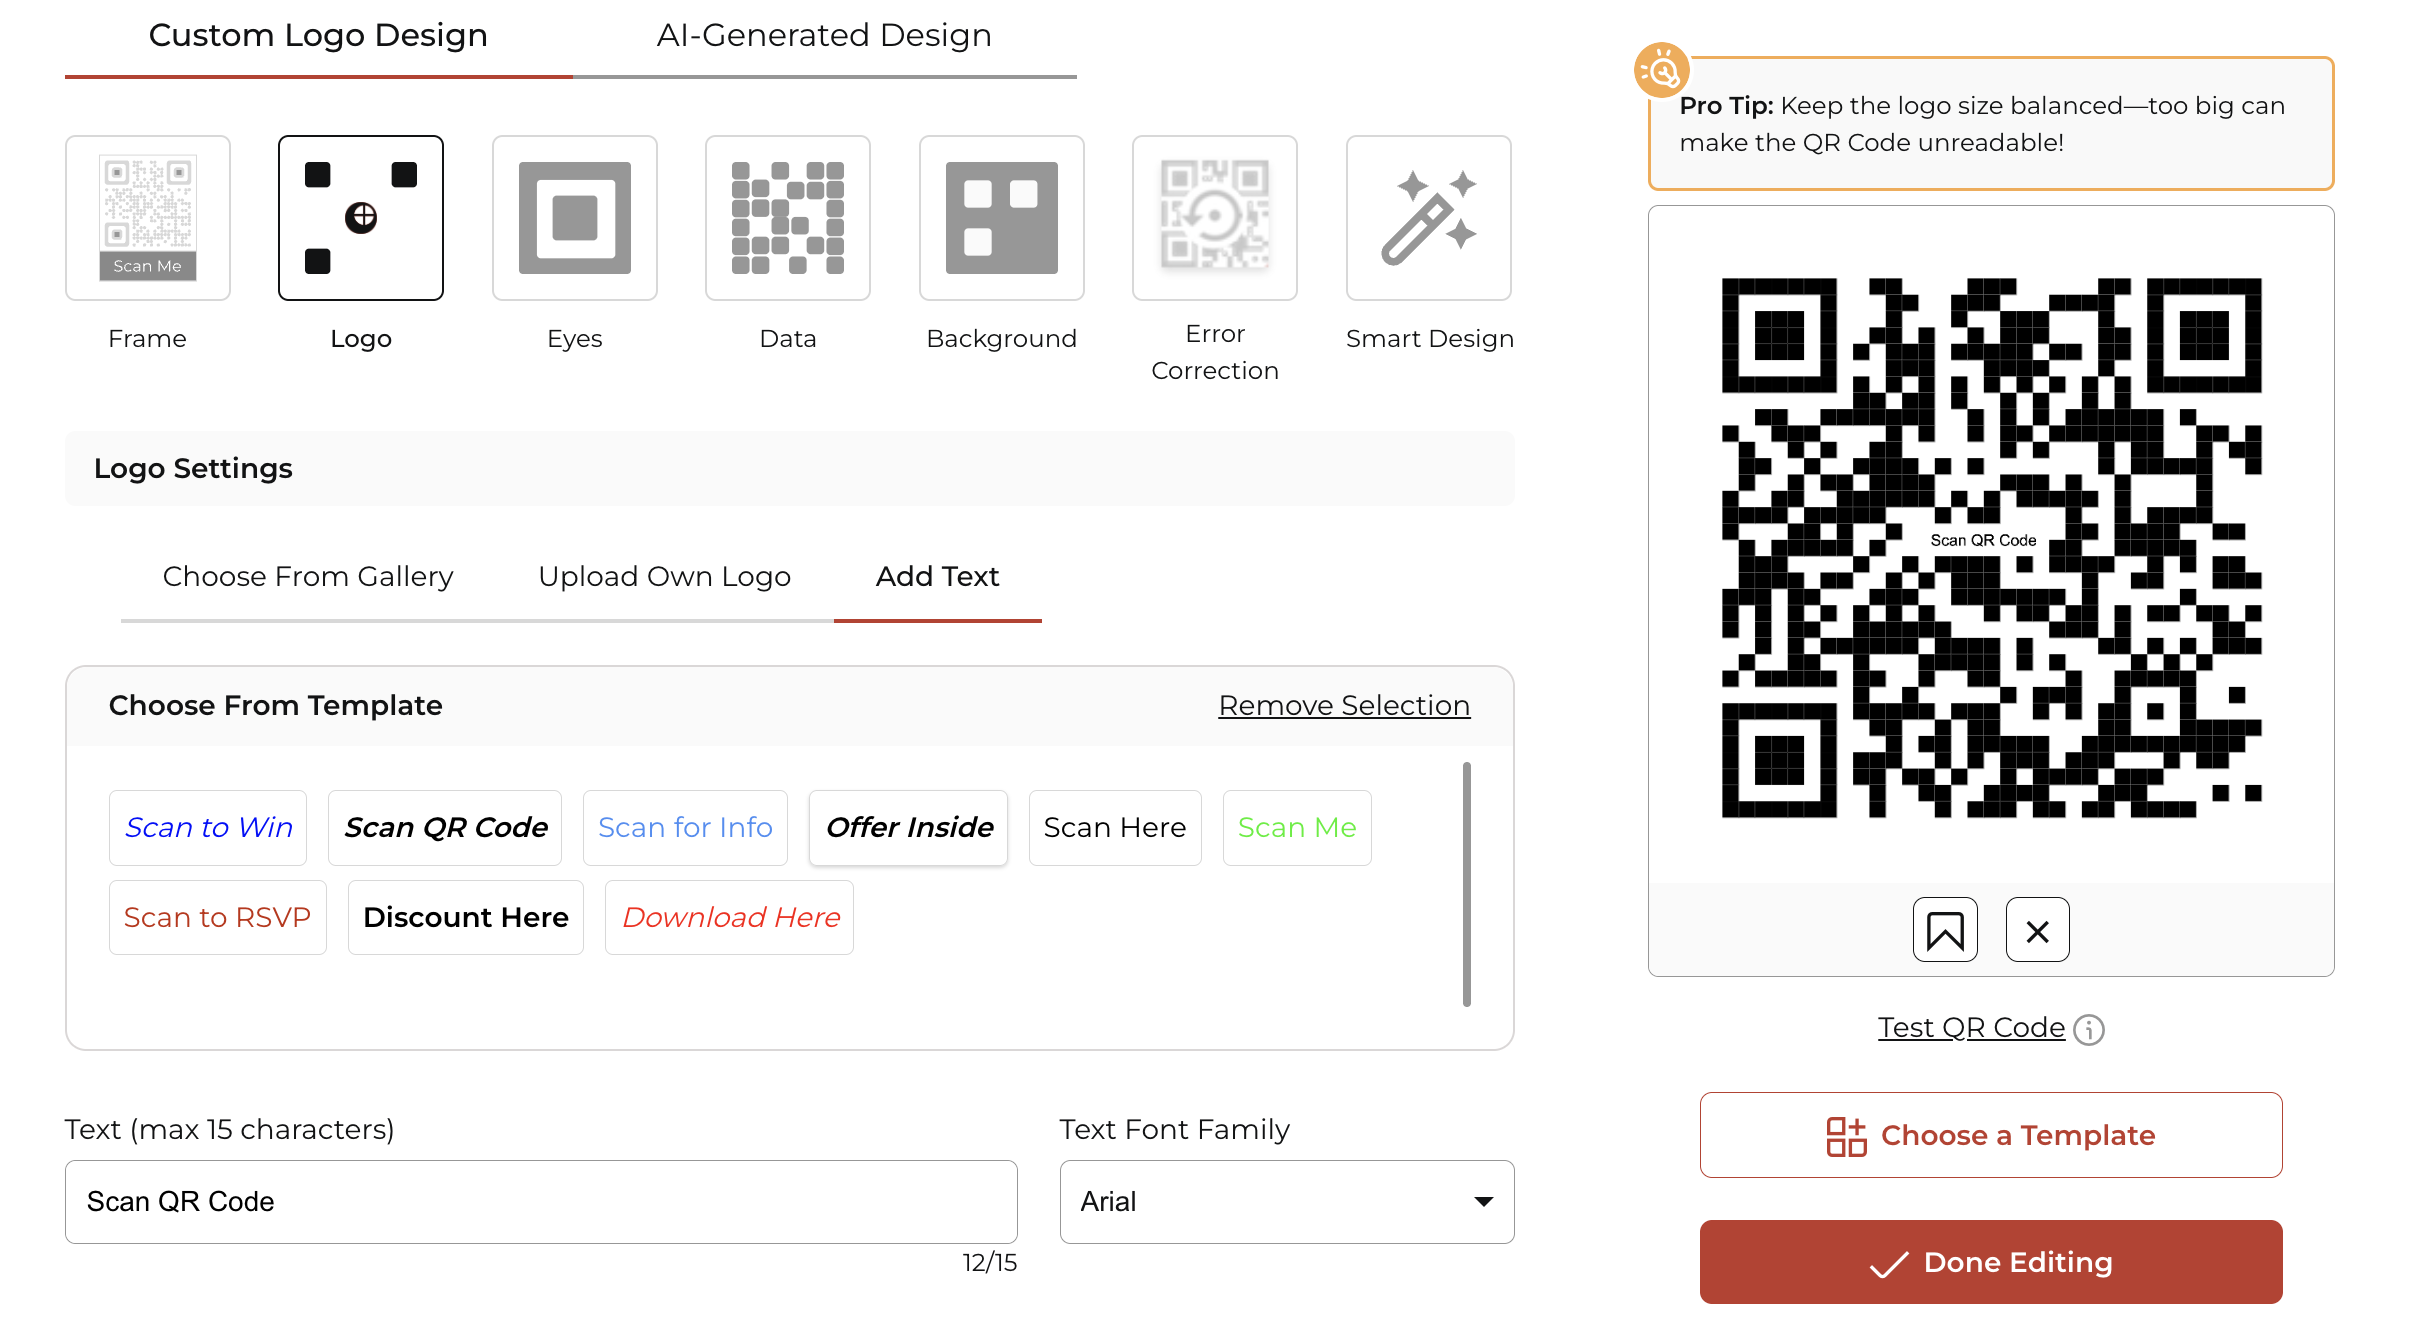The width and height of the screenshot is (2414, 1328).
Task: Click the template list scrollbar
Action: tap(1467, 884)
